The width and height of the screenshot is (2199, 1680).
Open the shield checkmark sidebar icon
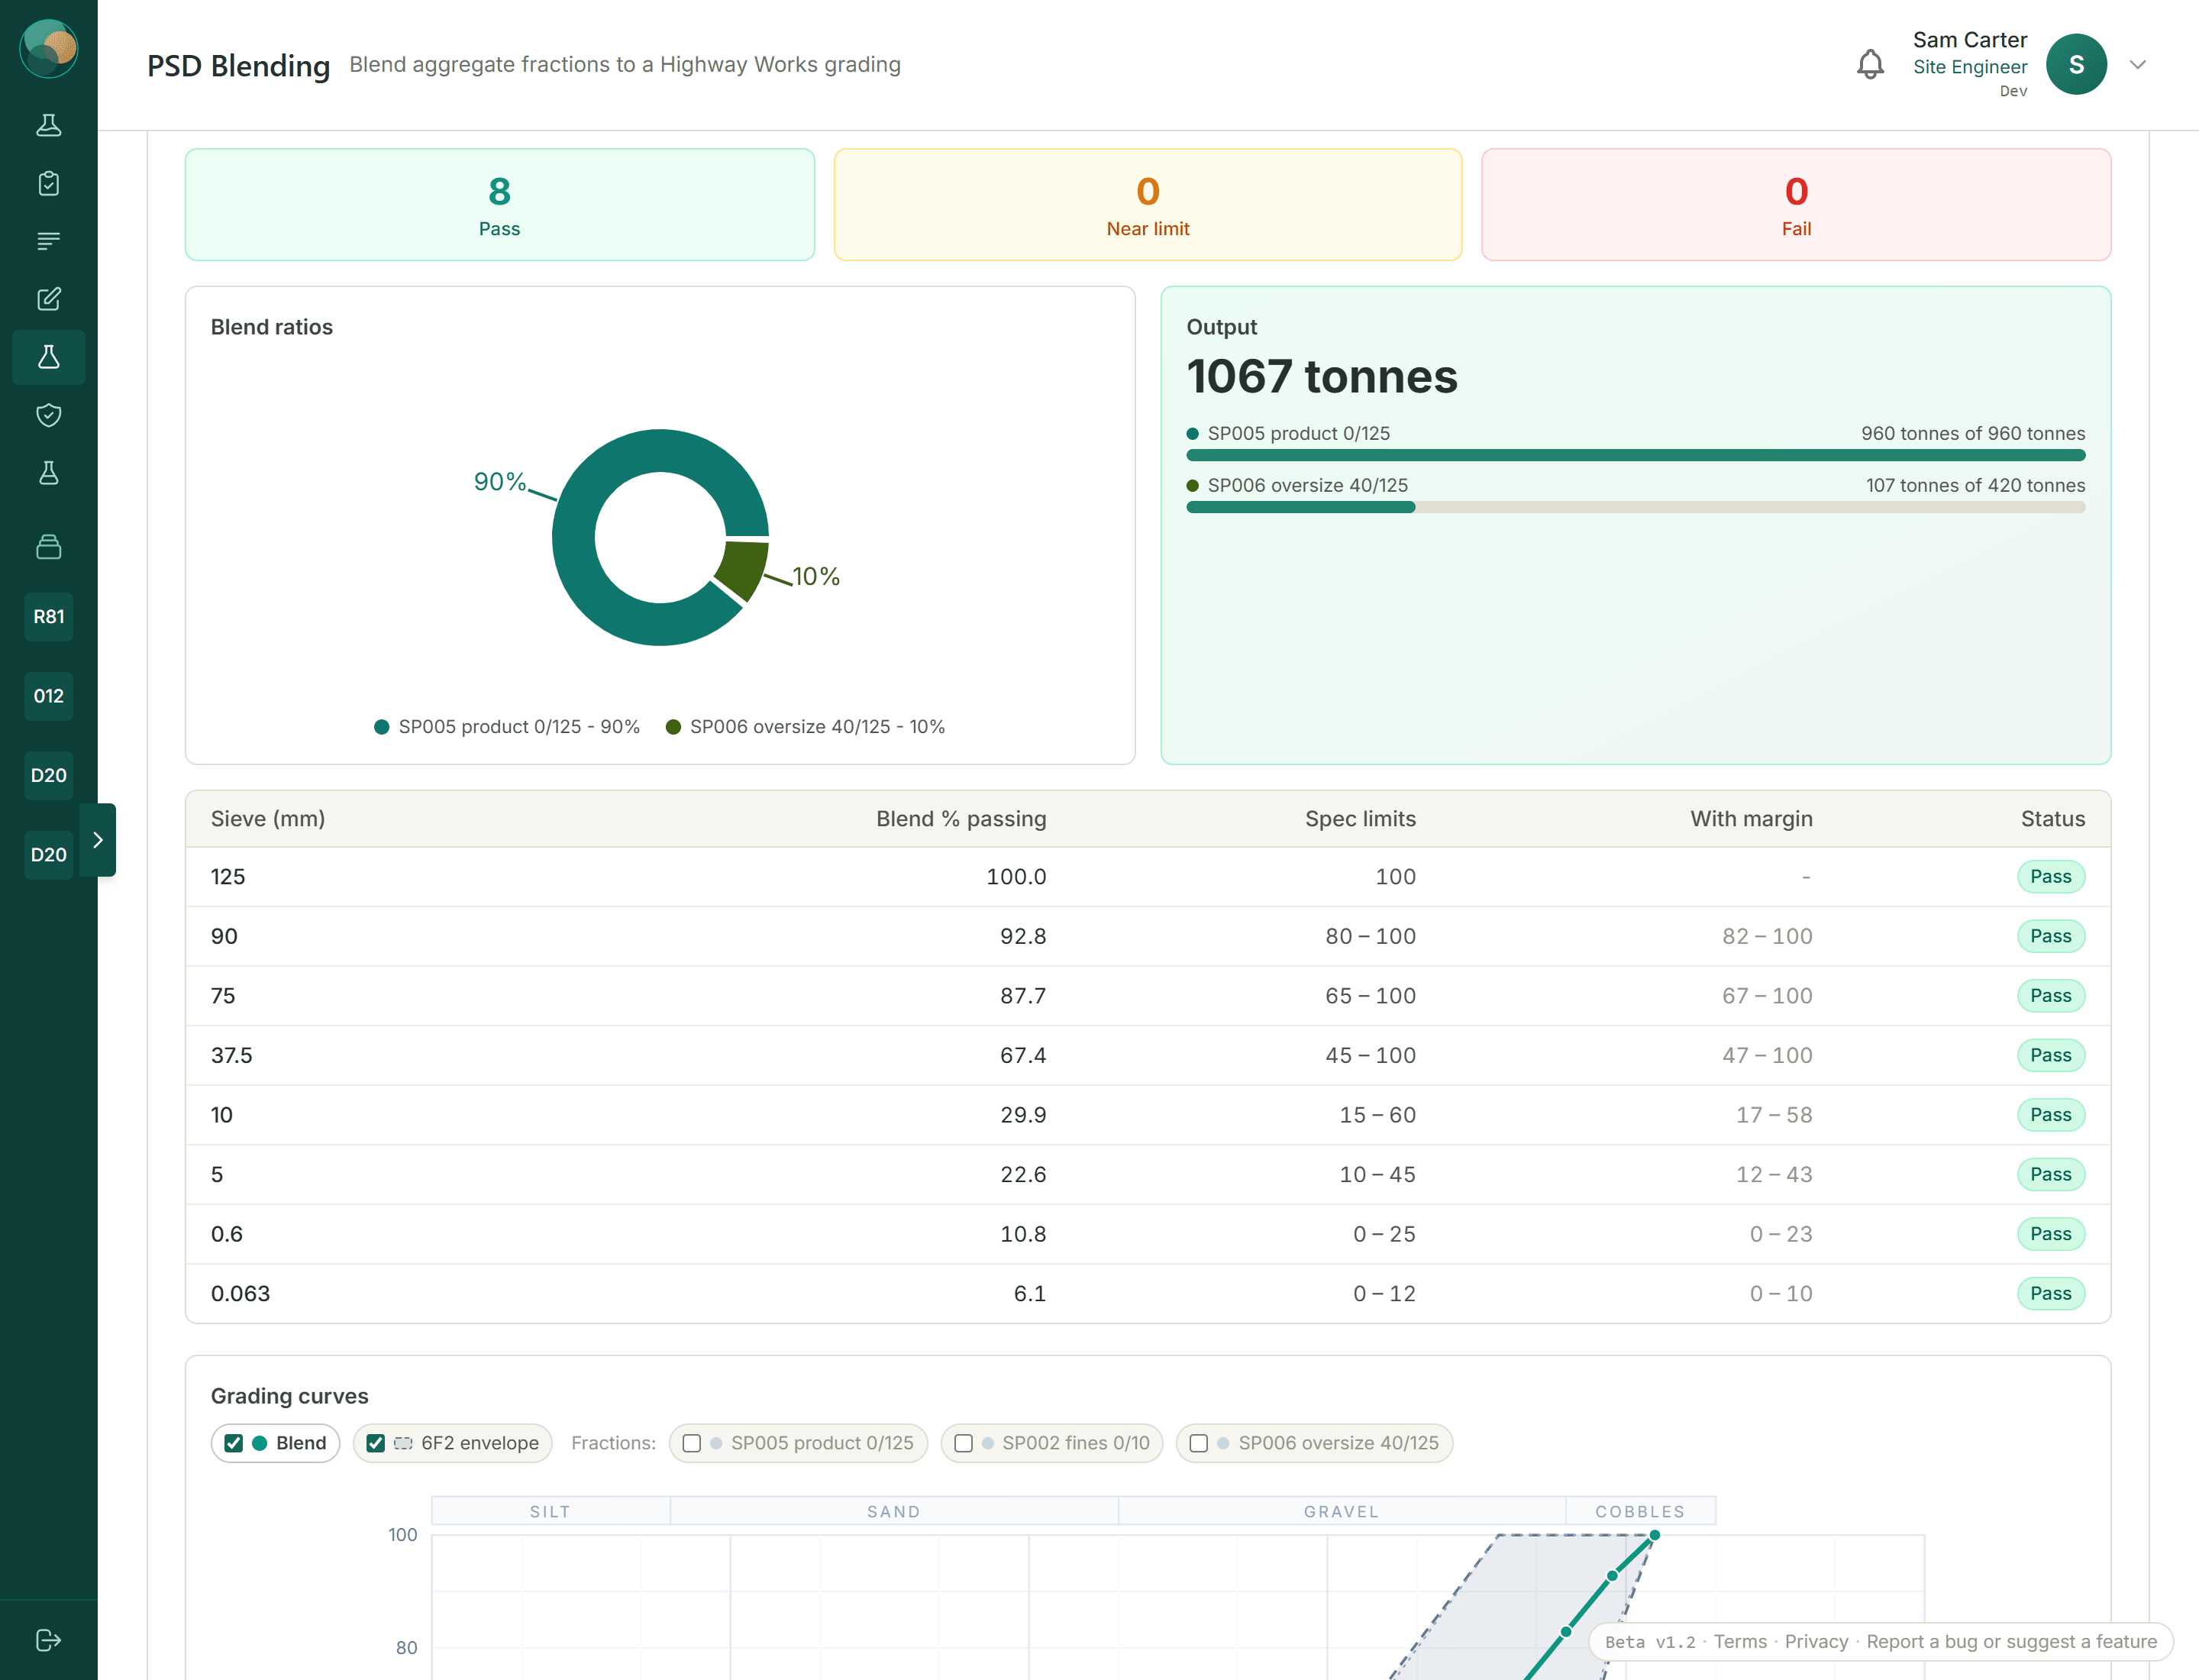click(49, 415)
